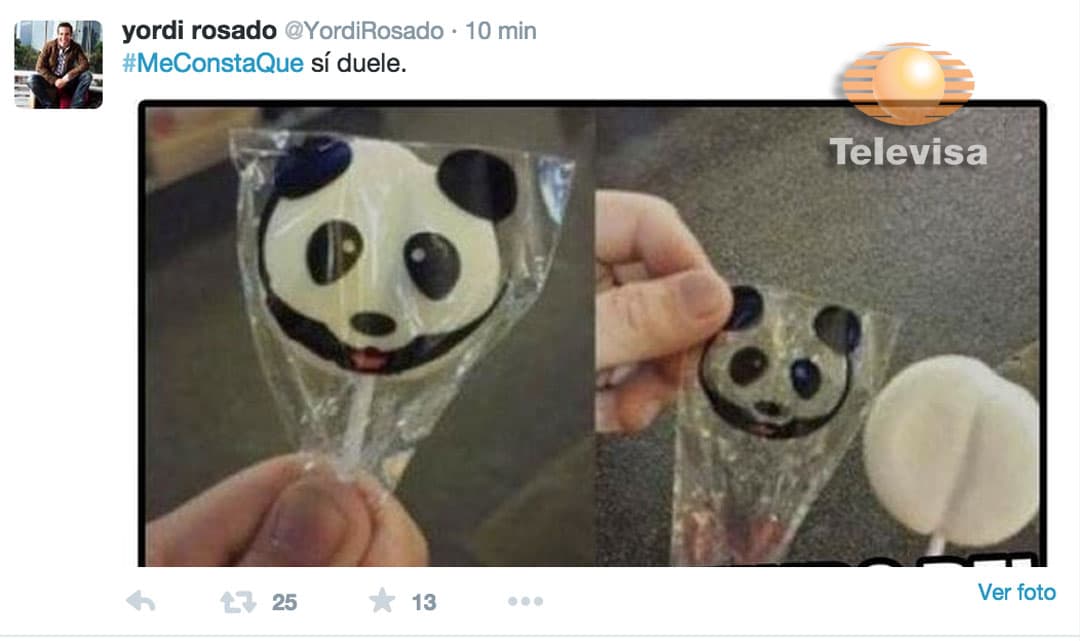This screenshot has width=1080, height=641.
Task: View the retweet count of 25
Action: [x=284, y=602]
